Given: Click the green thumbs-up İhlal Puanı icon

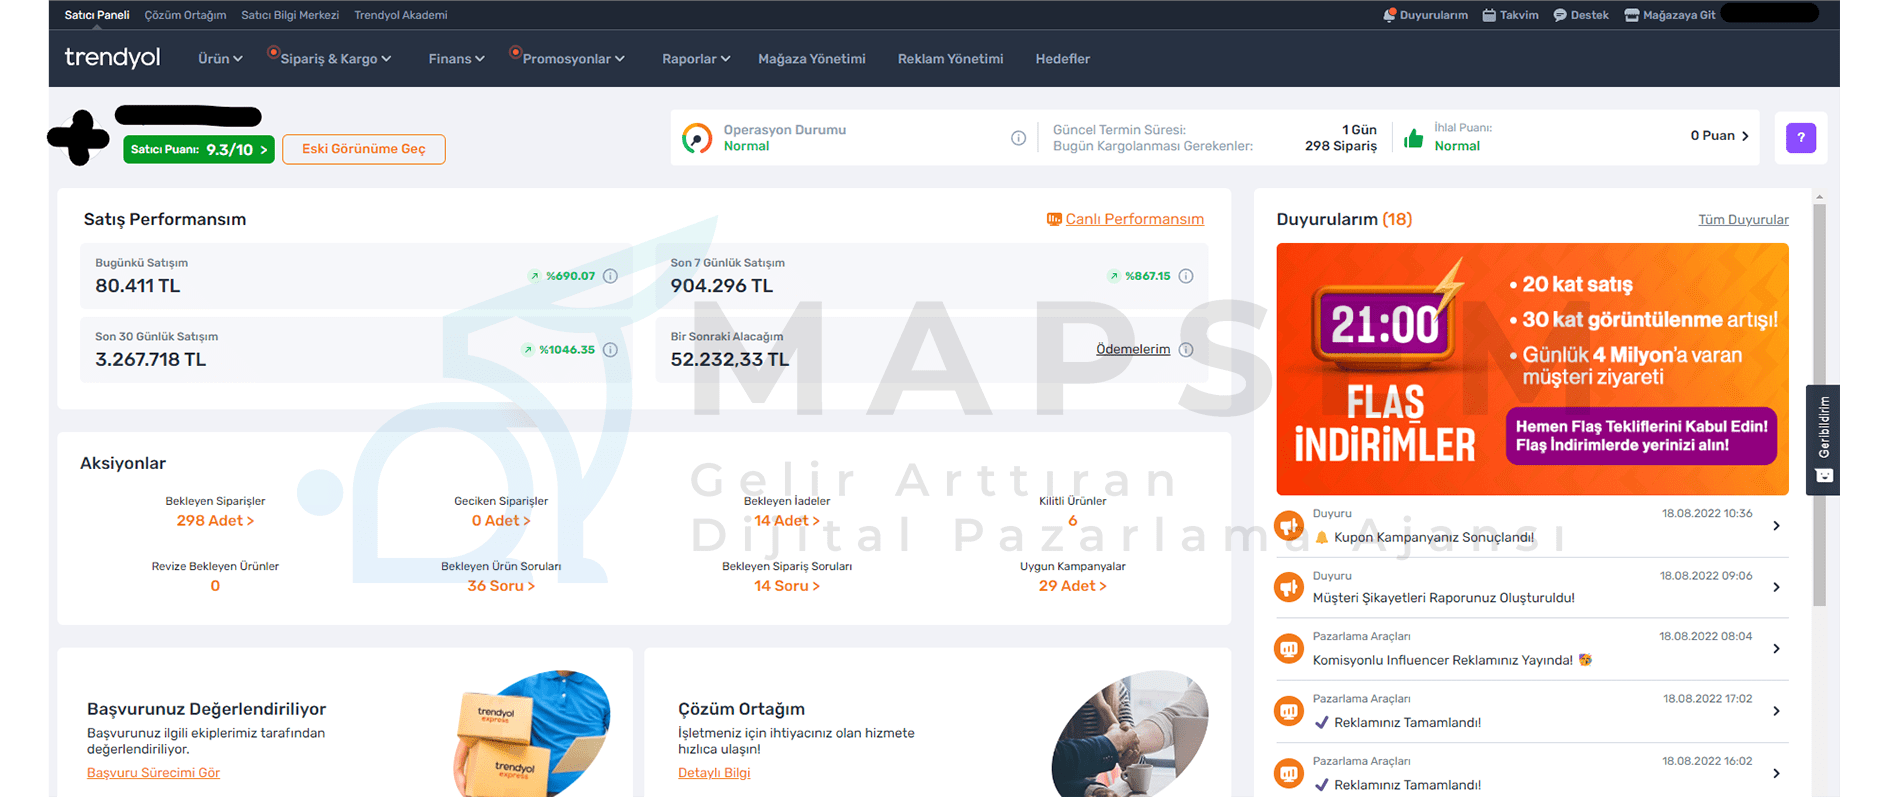Looking at the screenshot, I should coord(1413,138).
